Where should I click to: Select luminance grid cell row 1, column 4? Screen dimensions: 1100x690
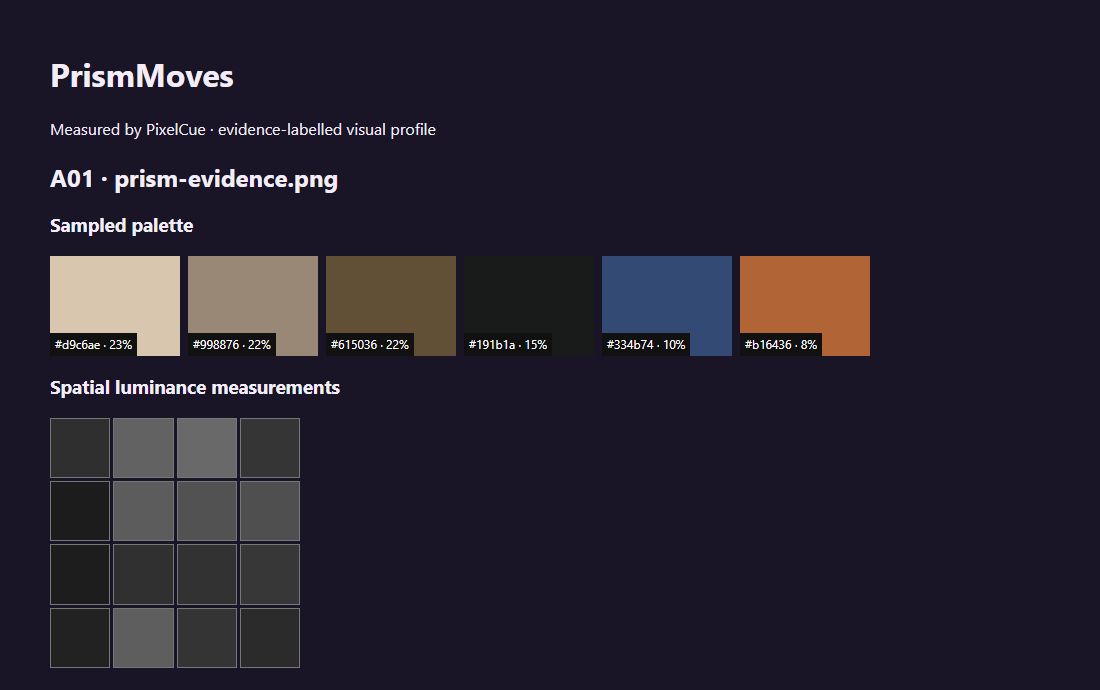(x=270, y=448)
